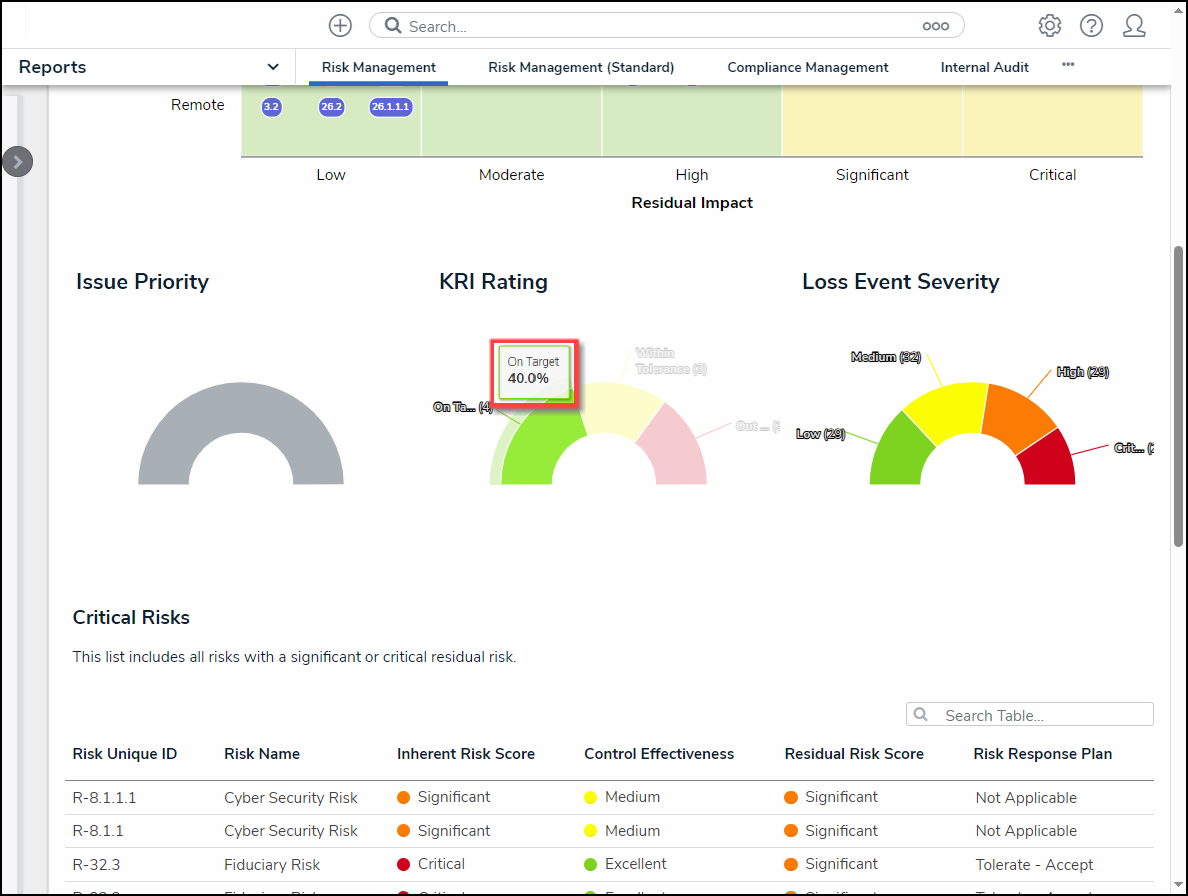Open the Reports dropdown menu
The image size is (1188, 896).
pos(272,67)
